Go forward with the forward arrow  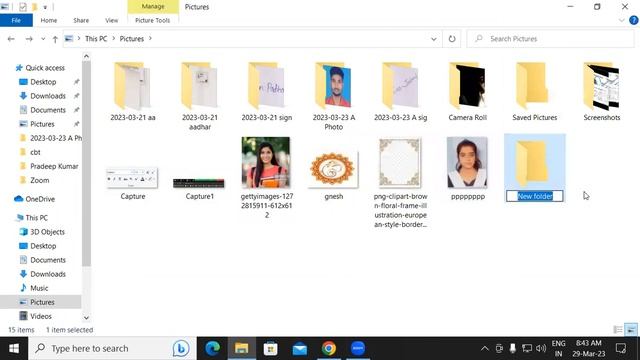(x=29, y=39)
